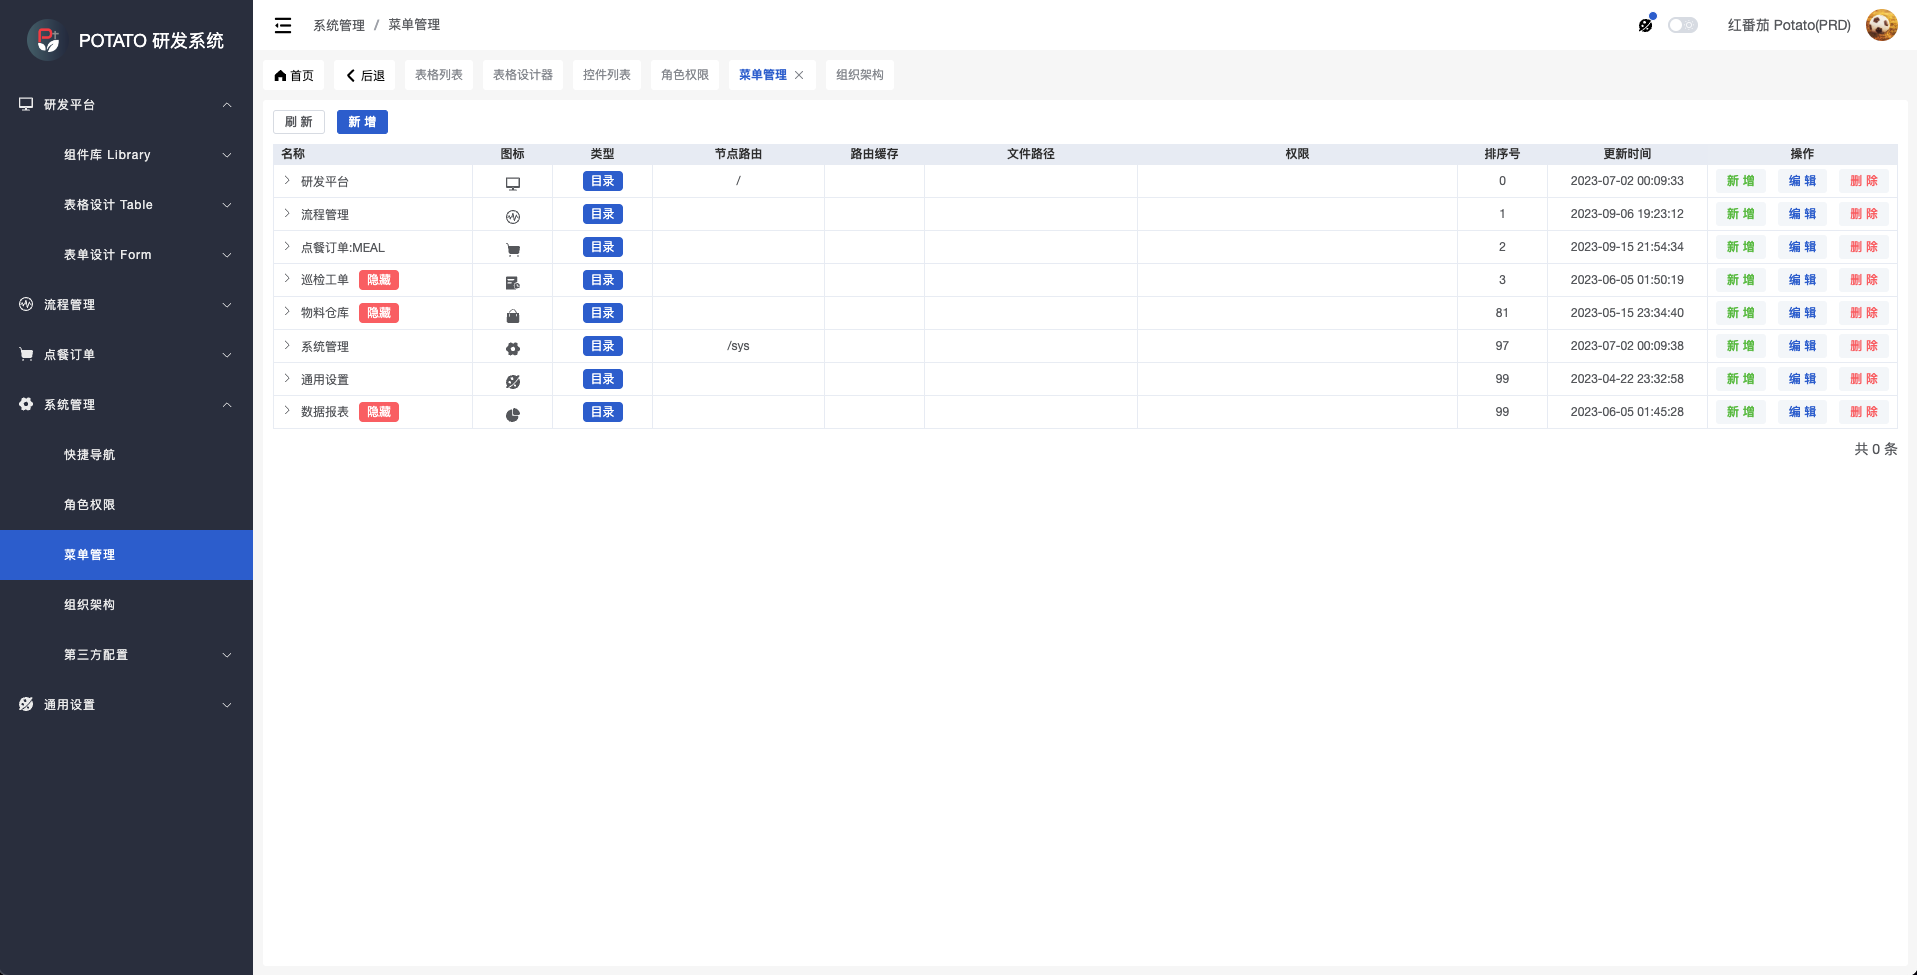1917x975 pixels.
Task: Switch to the 表格列表 tab
Action: pyautogui.click(x=439, y=75)
